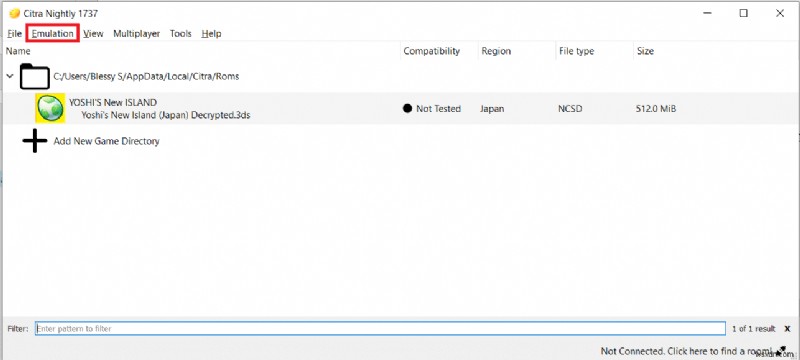Click the Roms directory folder icon
This screenshot has height=360, width=800.
point(35,76)
